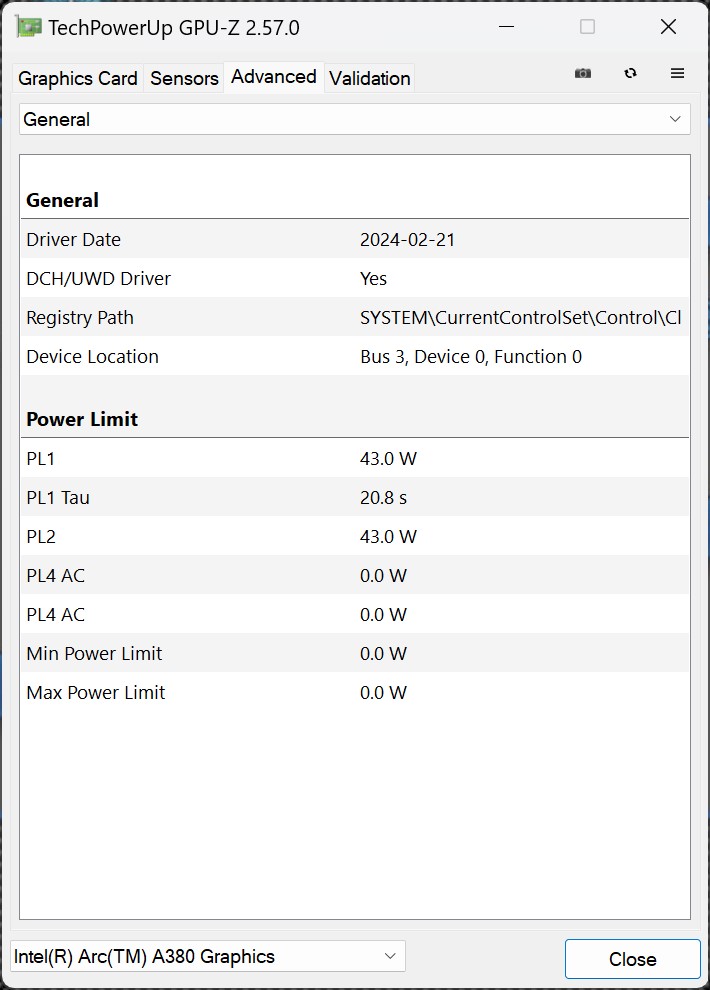
Task: Click the GPU-Z app icon in title bar
Action: (29, 27)
